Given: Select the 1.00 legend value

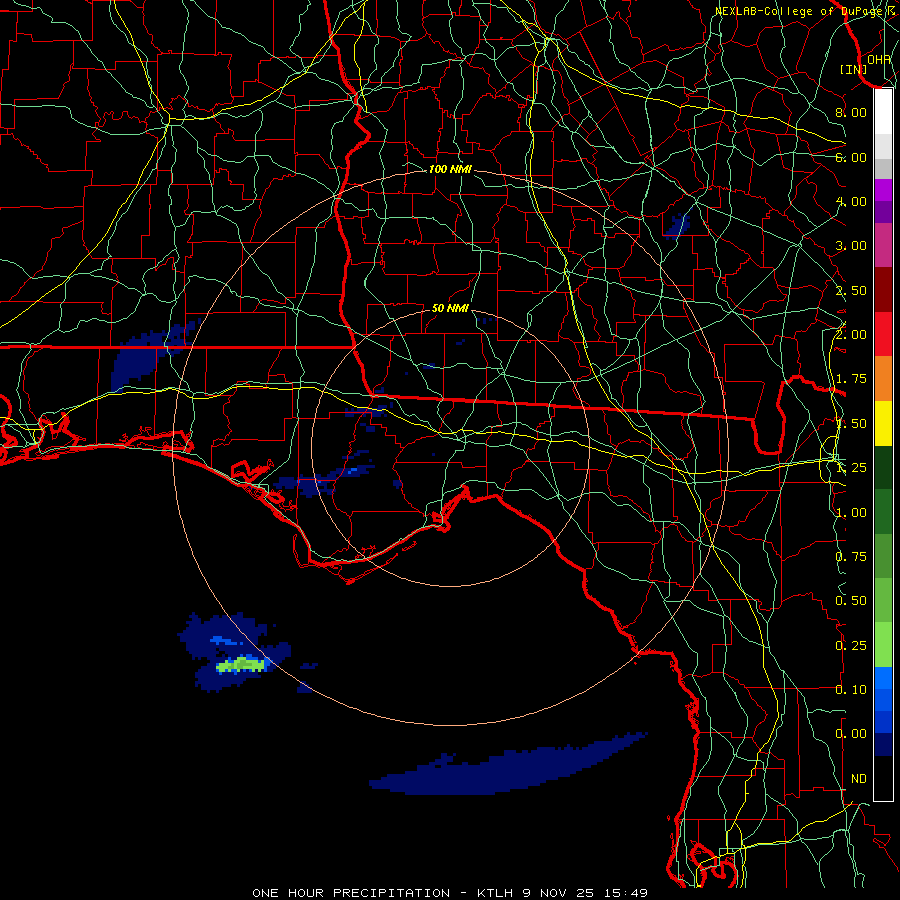Looking at the screenshot, I should [x=851, y=513].
